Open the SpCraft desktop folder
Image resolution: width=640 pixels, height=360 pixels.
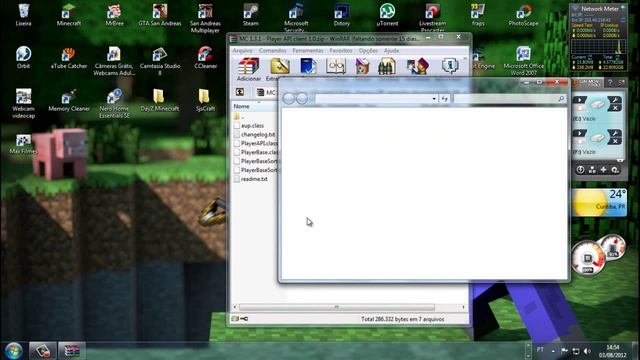tap(205, 100)
